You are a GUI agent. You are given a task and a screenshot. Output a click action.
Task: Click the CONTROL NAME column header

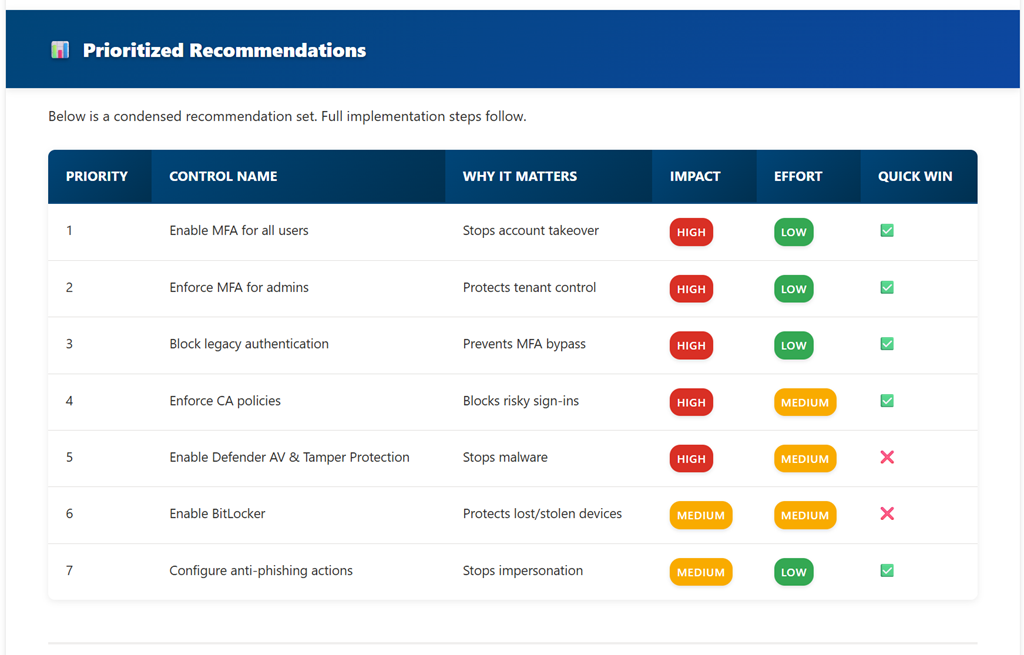[223, 176]
